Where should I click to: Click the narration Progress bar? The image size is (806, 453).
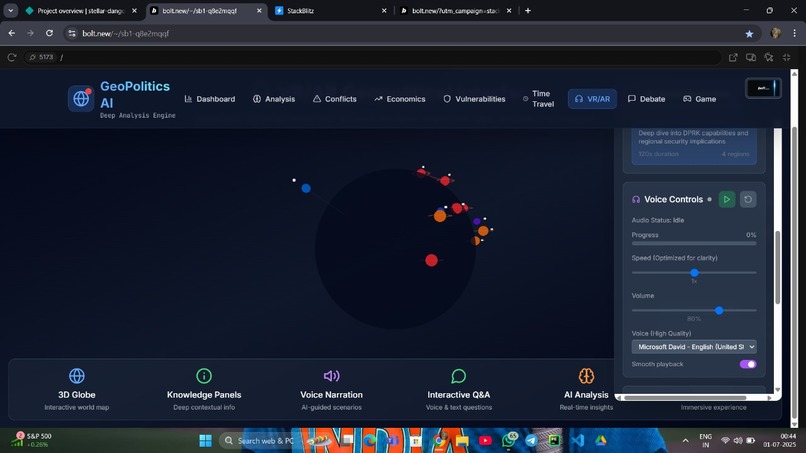tap(694, 244)
